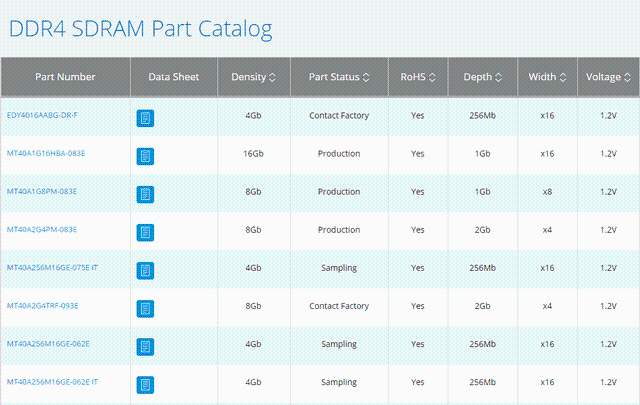Open data sheet for MT40A256M16GE-062E row

[145, 347]
